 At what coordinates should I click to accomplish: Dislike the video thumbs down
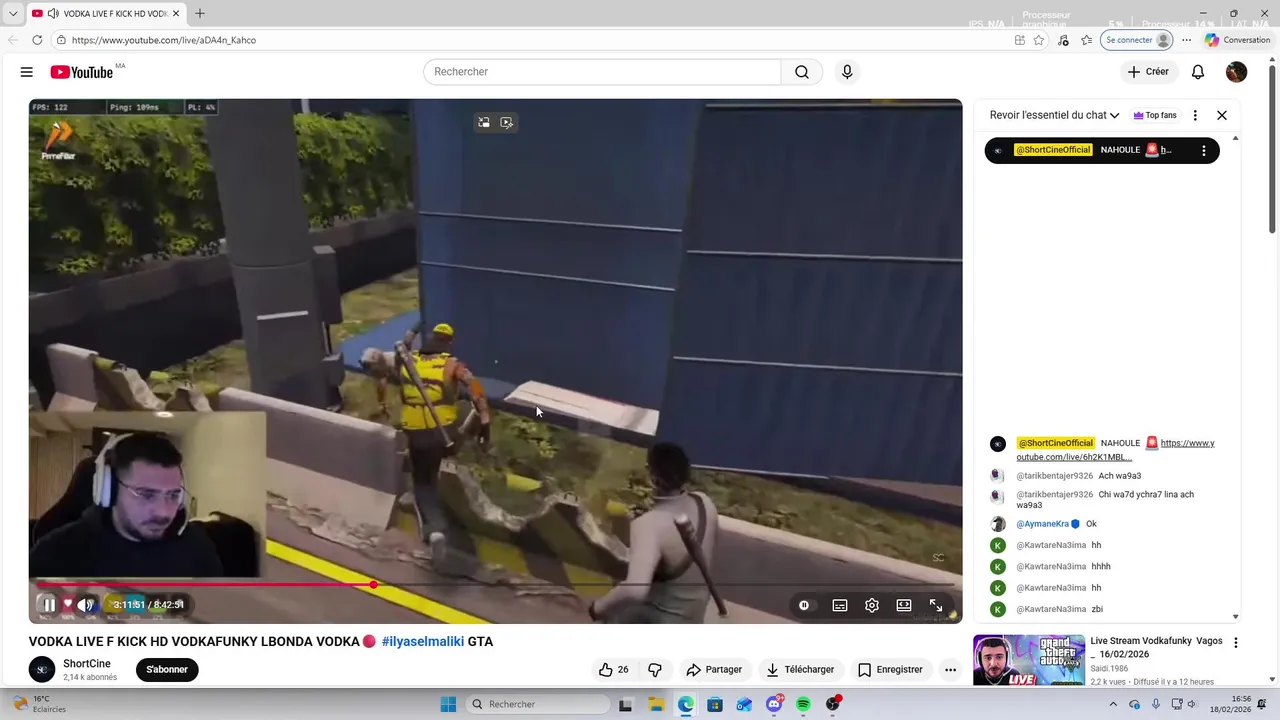pyautogui.click(x=655, y=669)
